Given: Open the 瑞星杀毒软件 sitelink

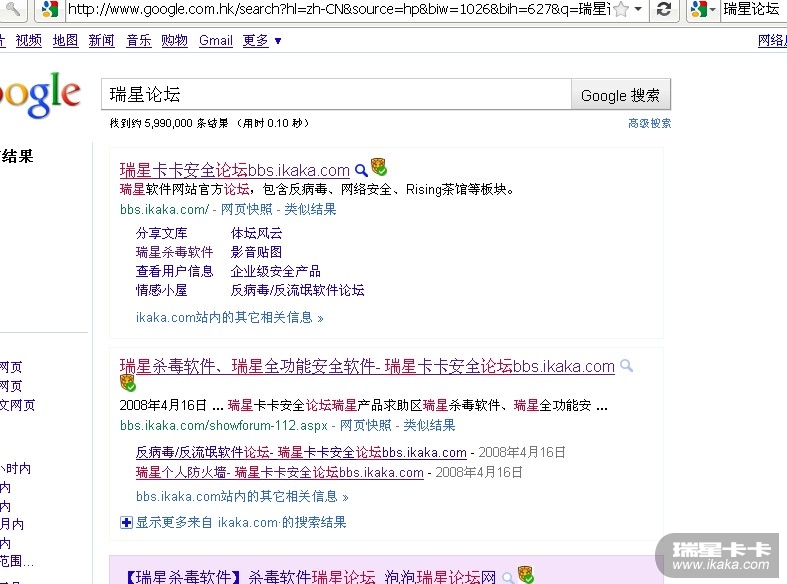Looking at the screenshot, I should (174, 252).
